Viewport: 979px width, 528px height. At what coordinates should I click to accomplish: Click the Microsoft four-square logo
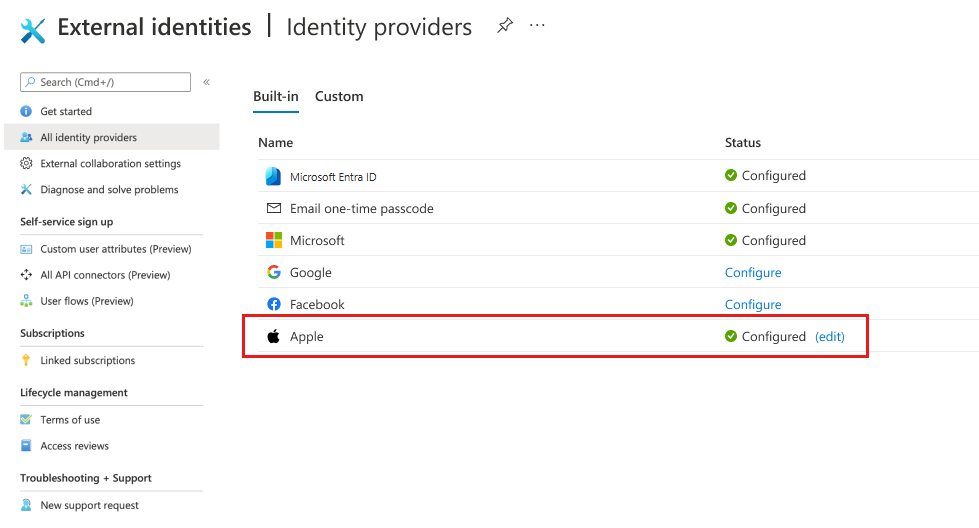273,240
